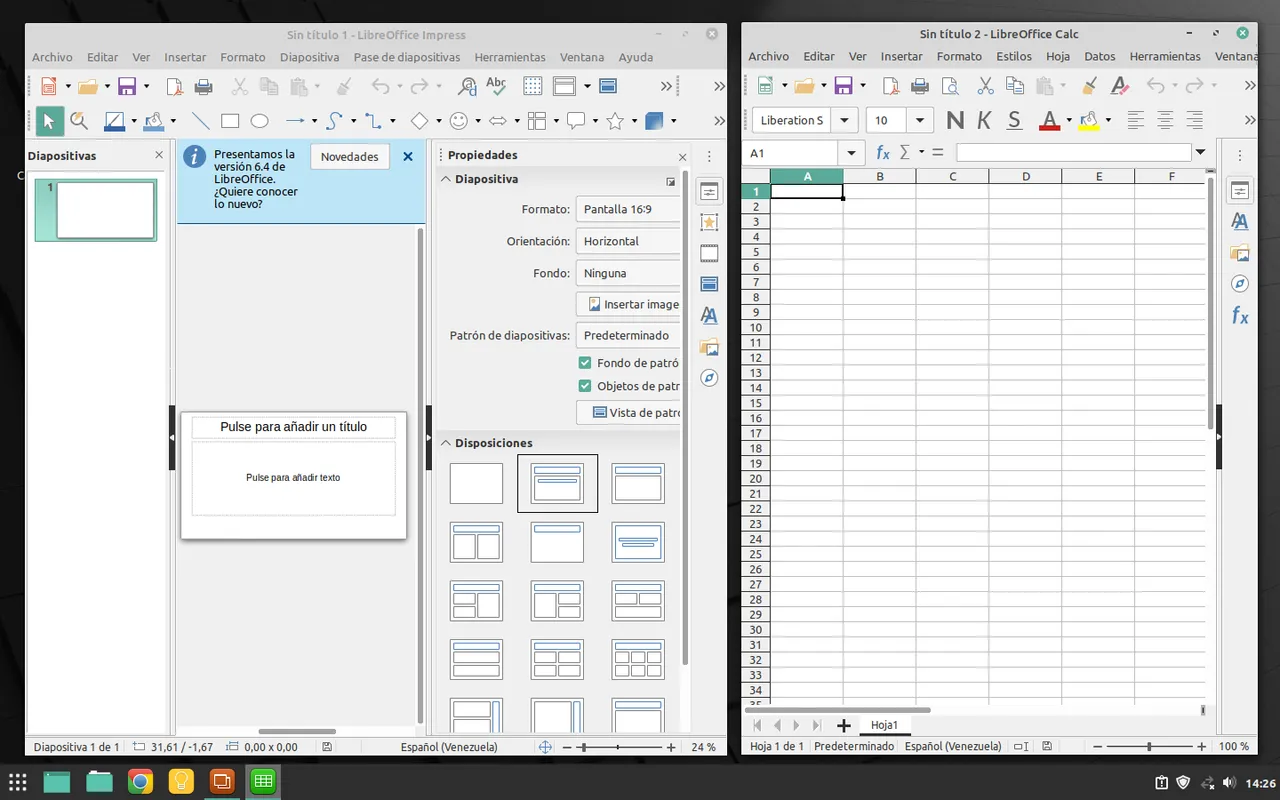The height and width of the screenshot is (800, 1280).
Task: Open the Formato dropdown showing Pantalla 16:9
Action: tap(628, 210)
